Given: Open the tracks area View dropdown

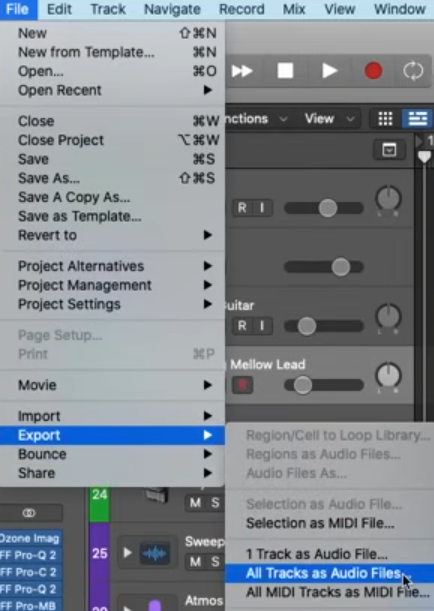Looking at the screenshot, I should point(329,118).
